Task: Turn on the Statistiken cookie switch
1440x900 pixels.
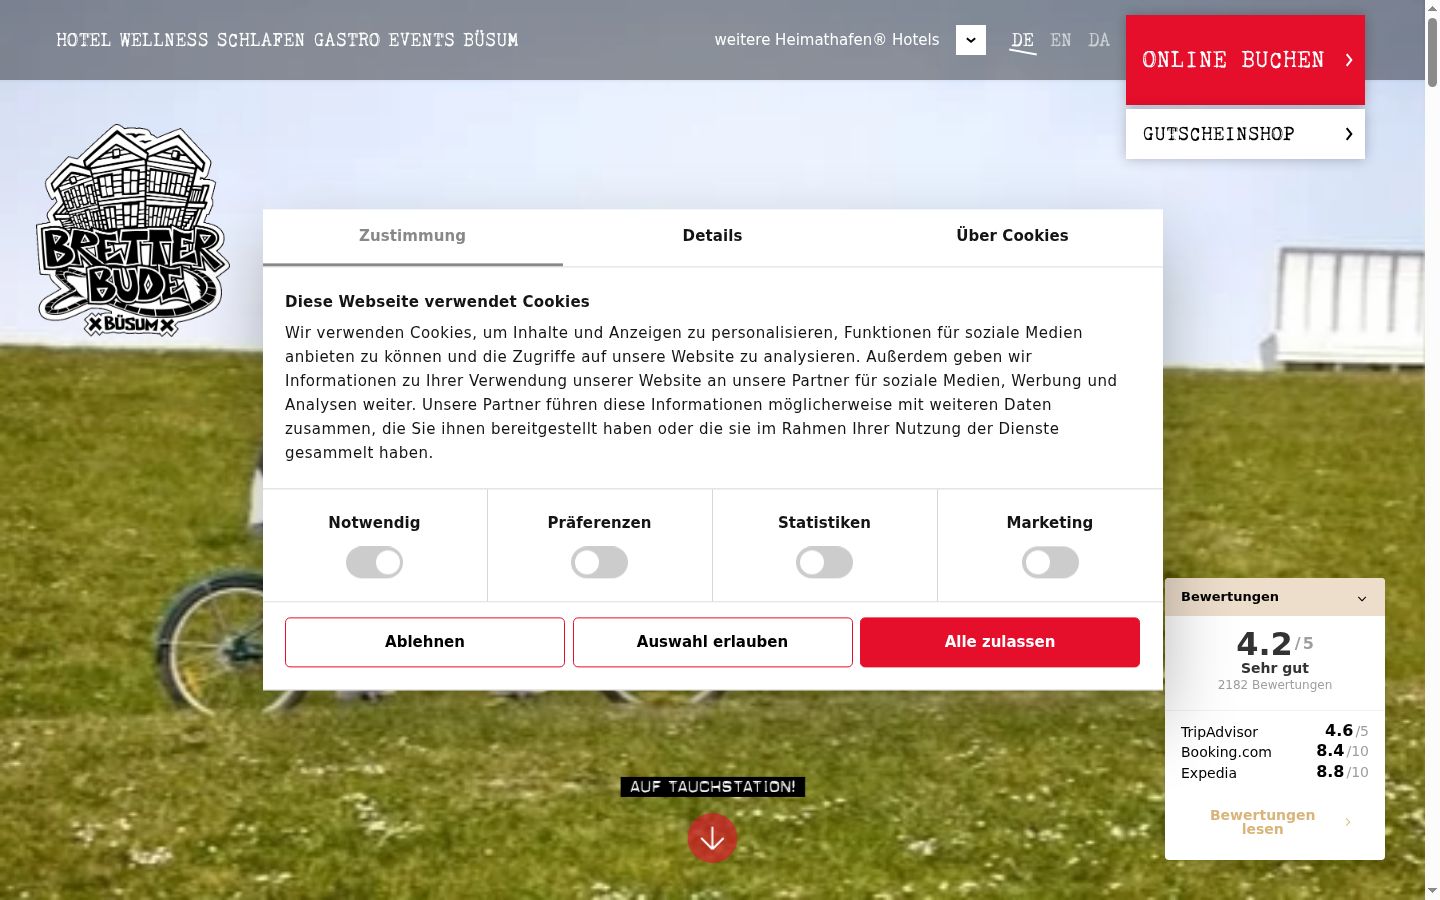Action: (824, 562)
